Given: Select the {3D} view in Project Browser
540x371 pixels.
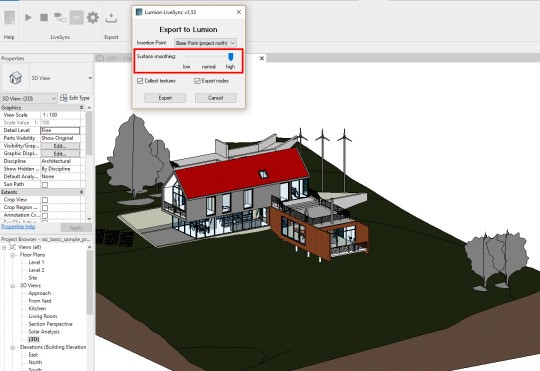Looking at the screenshot, I should [x=34, y=339].
